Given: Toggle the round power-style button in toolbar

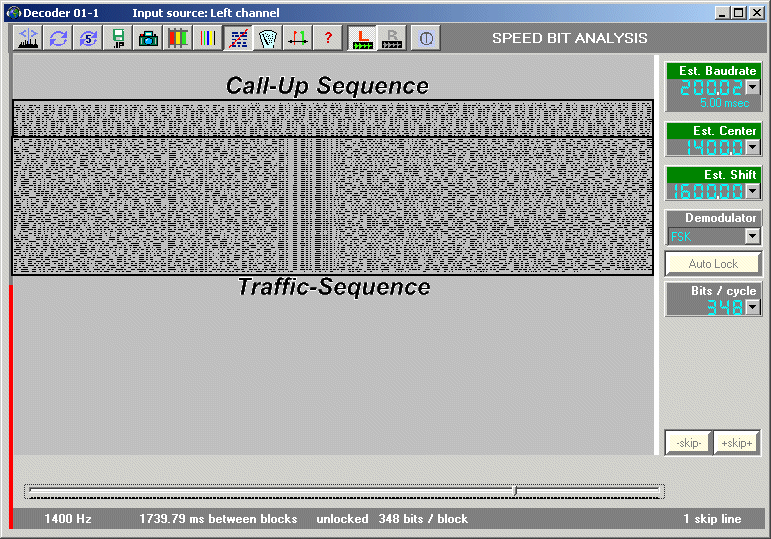Looking at the screenshot, I should (425, 38).
